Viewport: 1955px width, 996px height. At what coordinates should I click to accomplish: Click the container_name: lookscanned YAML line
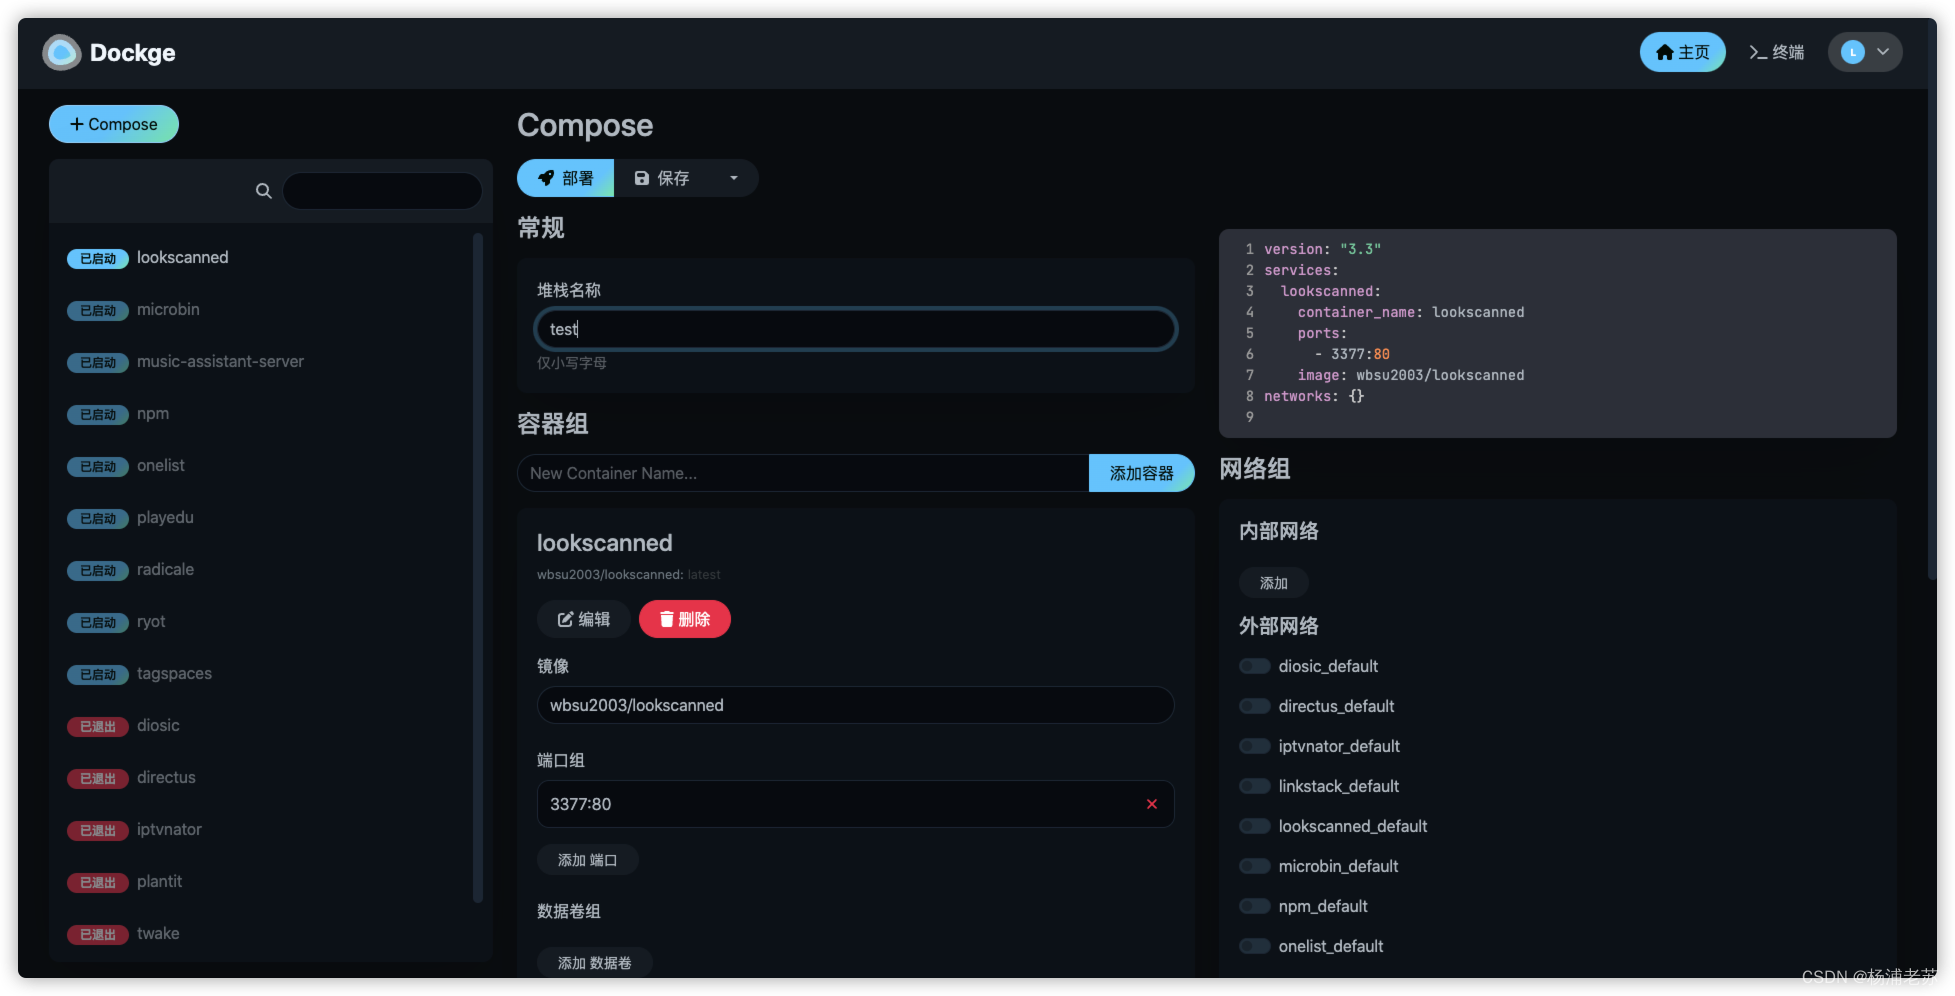coord(1411,312)
